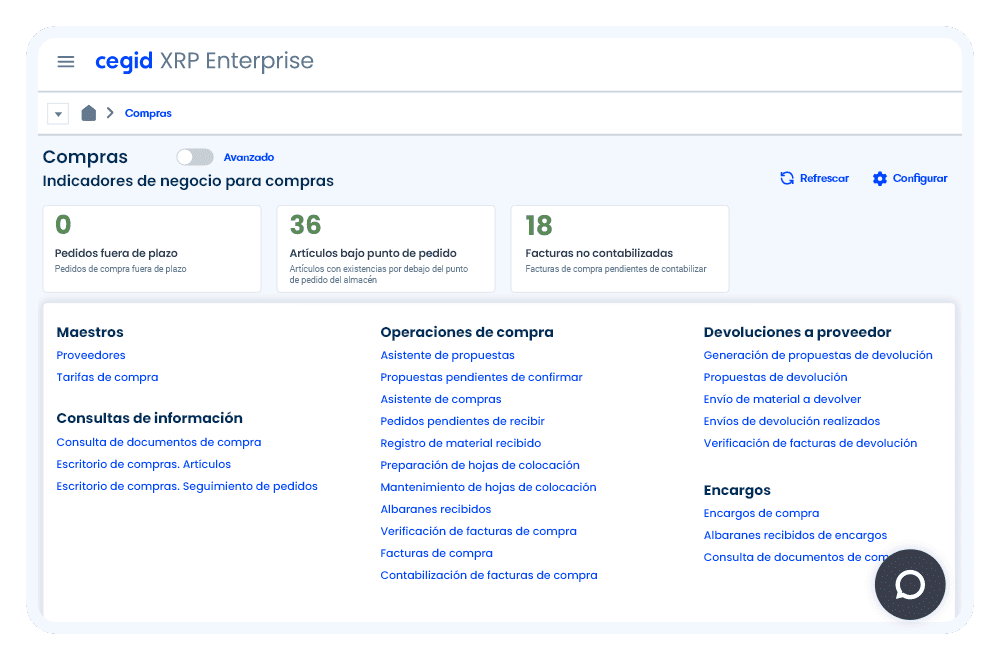Viewport: 1000px width, 660px height.
Task: Open Encargos de compra
Action: coord(761,513)
